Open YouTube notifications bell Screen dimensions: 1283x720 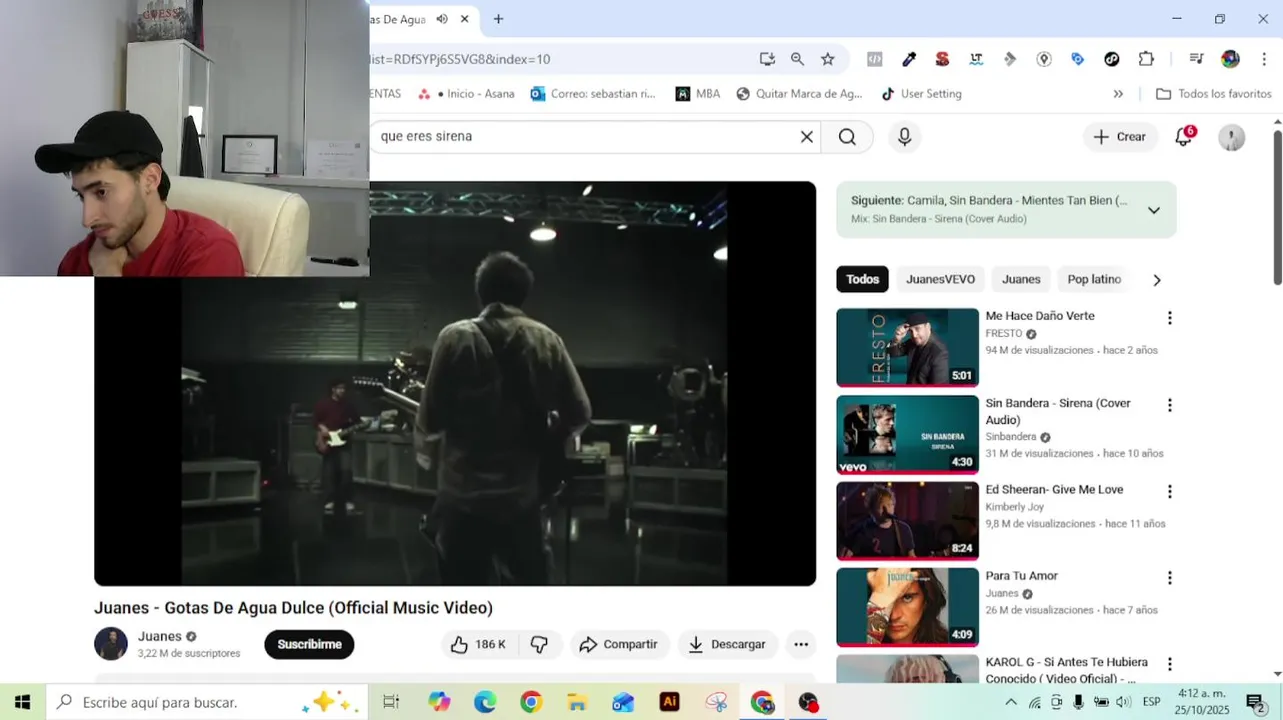[1184, 137]
